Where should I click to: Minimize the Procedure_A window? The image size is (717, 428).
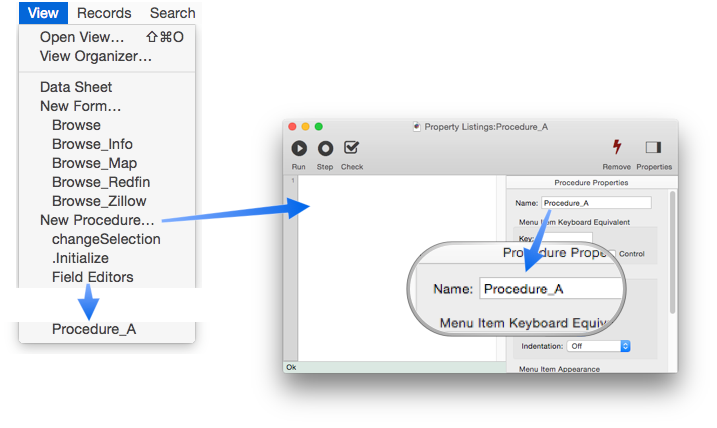[305, 127]
